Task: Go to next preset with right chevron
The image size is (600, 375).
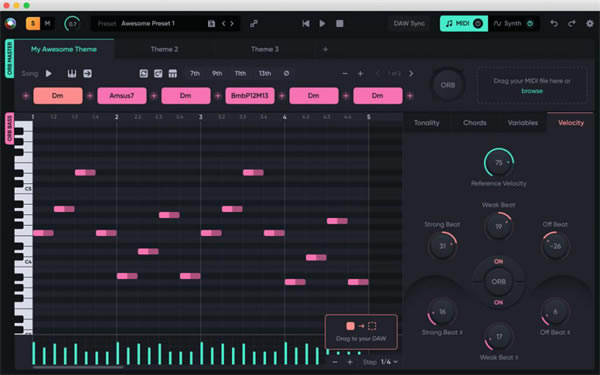Action: [x=232, y=24]
